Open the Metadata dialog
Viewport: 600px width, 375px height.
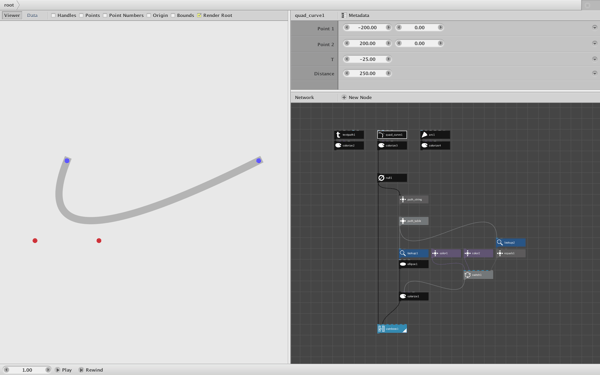359,15
